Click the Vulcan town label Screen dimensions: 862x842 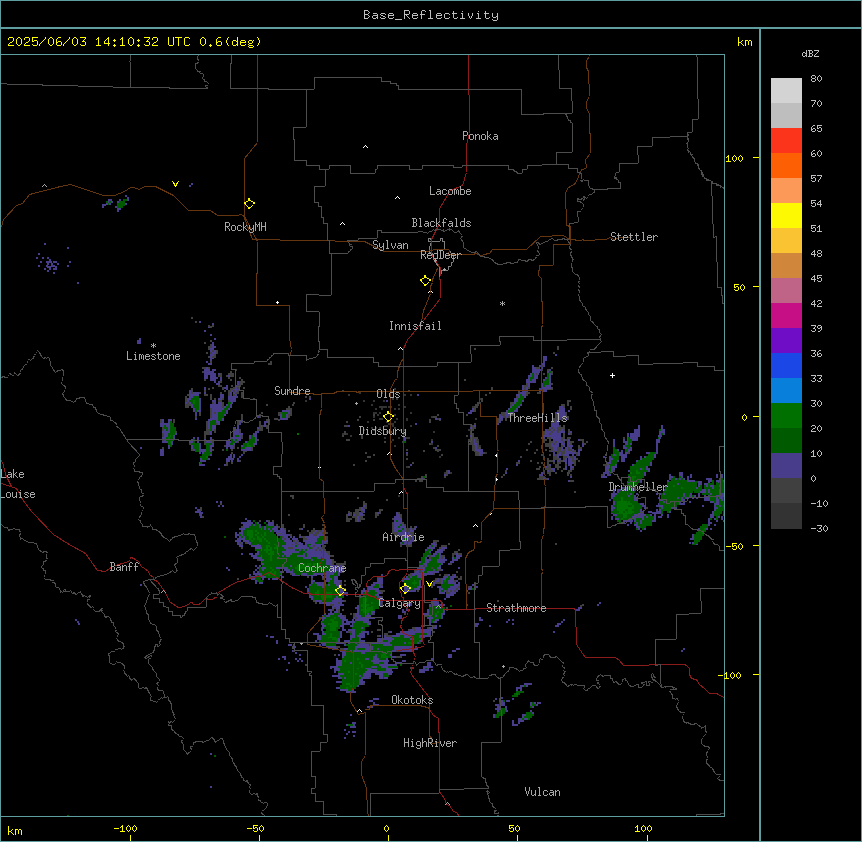coord(543,792)
